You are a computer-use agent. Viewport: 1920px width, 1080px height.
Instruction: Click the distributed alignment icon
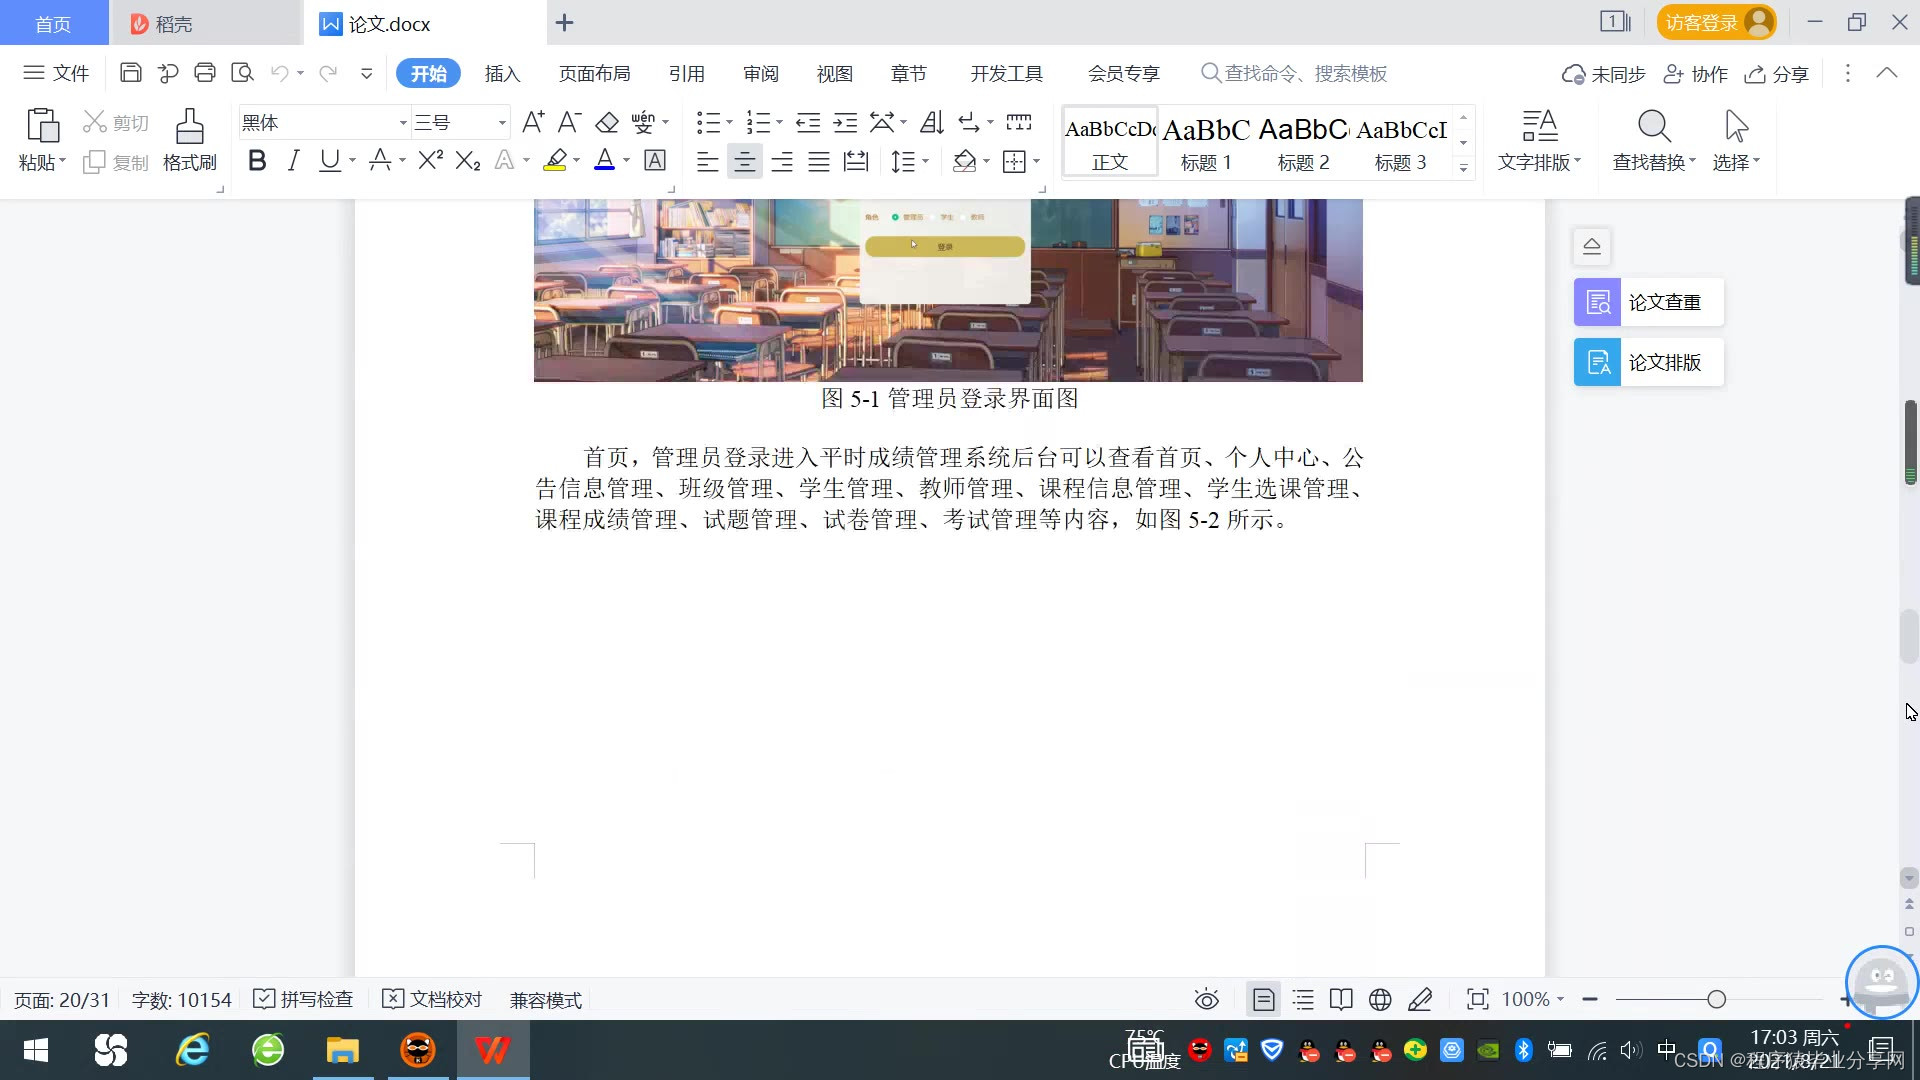(x=856, y=161)
